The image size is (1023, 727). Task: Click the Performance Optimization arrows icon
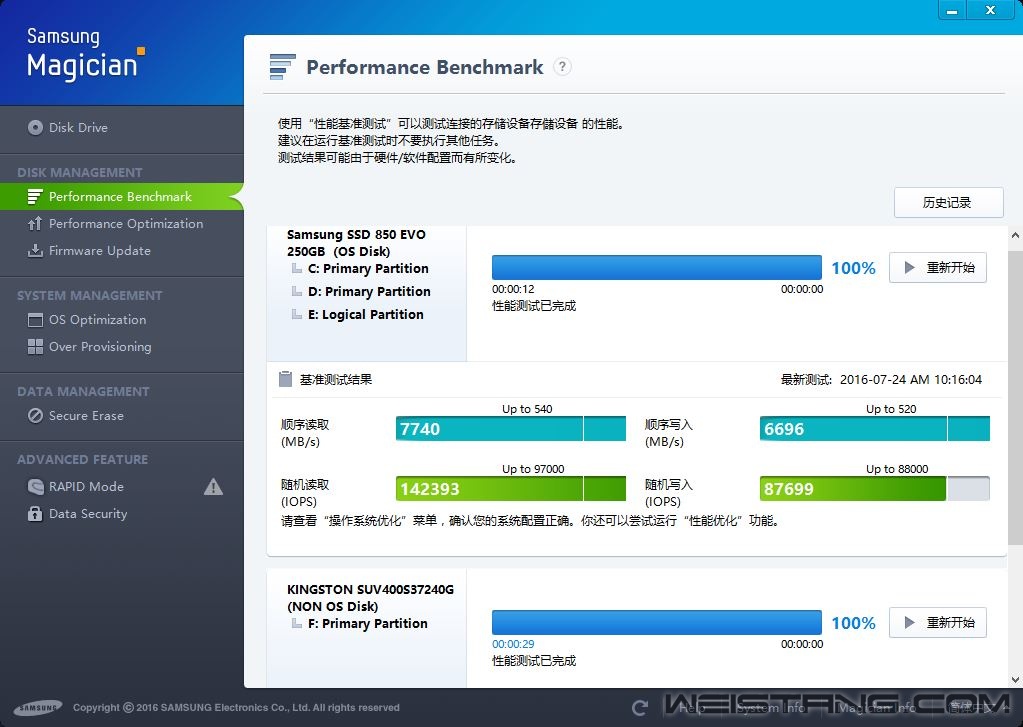(35, 223)
